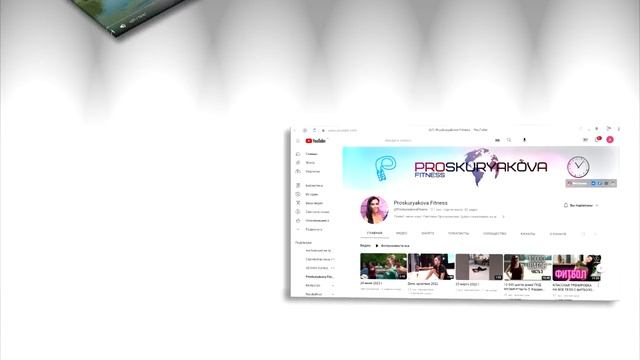
Task: Select the ГЛАВНАЯ channel tab
Action: 374,233
